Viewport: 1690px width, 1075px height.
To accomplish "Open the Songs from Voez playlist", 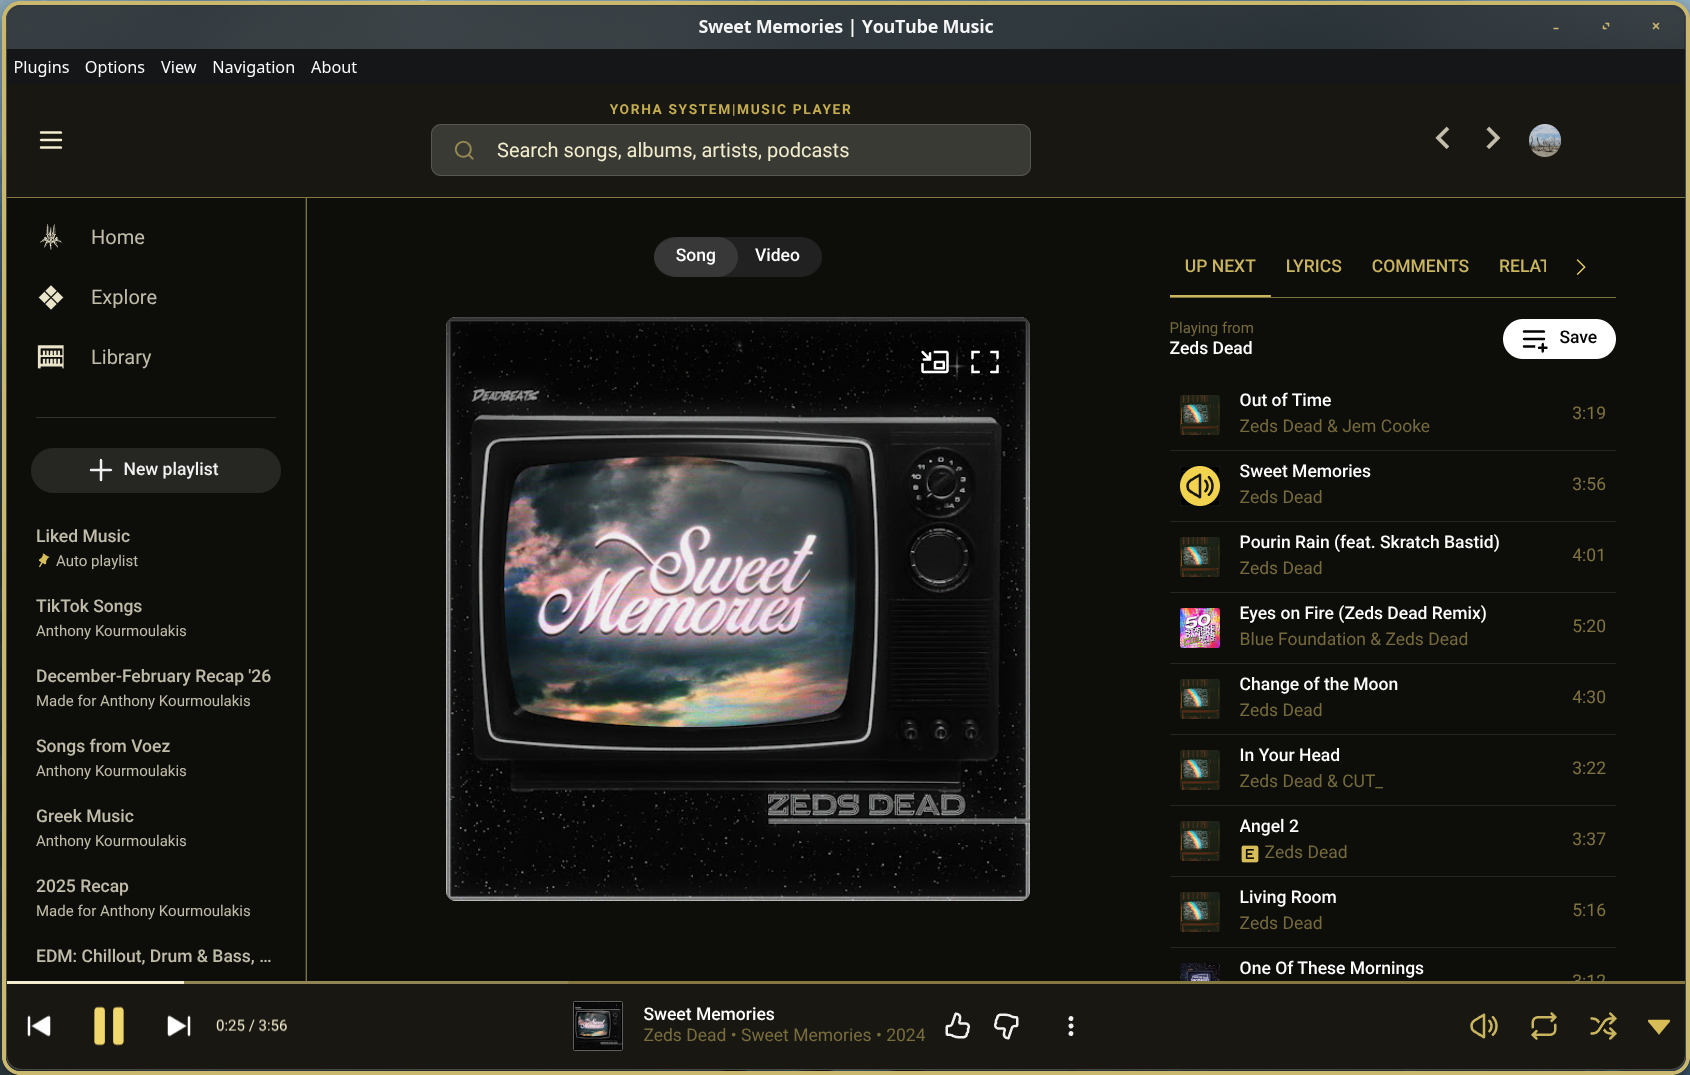I will (x=156, y=758).
